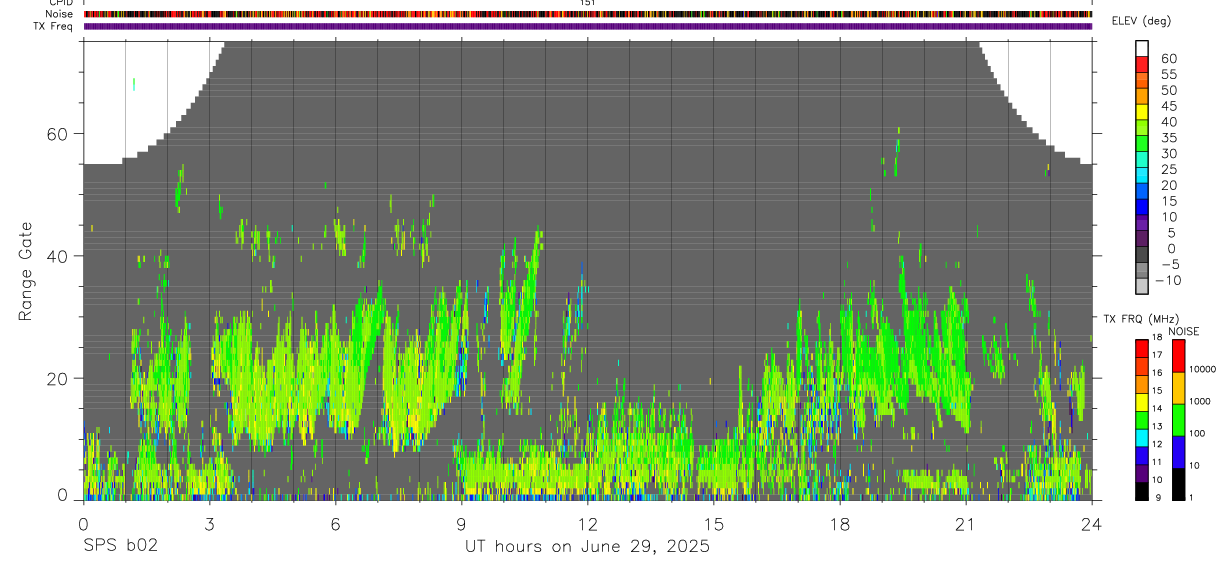The image size is (1228, 567).
Task: Click the multicolored Noise strip above the plot
Action: point(587,15)
